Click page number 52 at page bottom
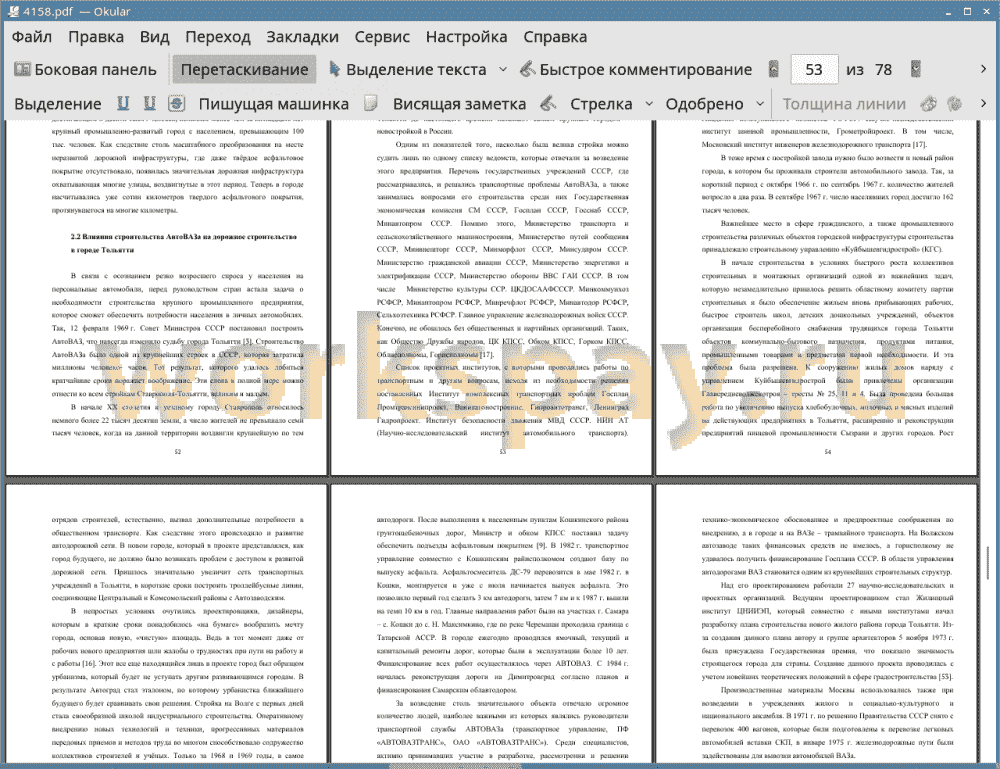The image size is (1000, 769). [177, 451]
